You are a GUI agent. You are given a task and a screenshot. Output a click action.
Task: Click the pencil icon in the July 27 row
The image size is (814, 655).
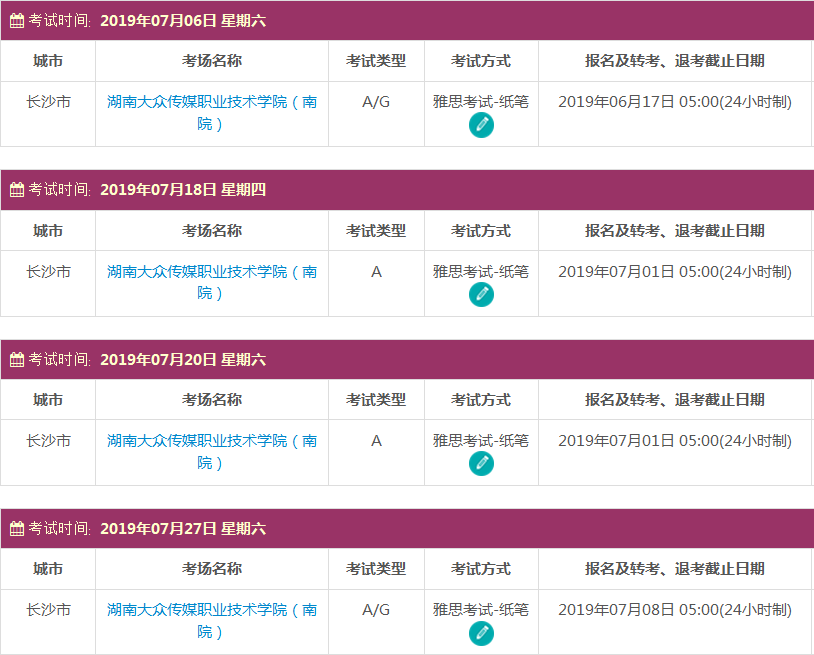481,632
